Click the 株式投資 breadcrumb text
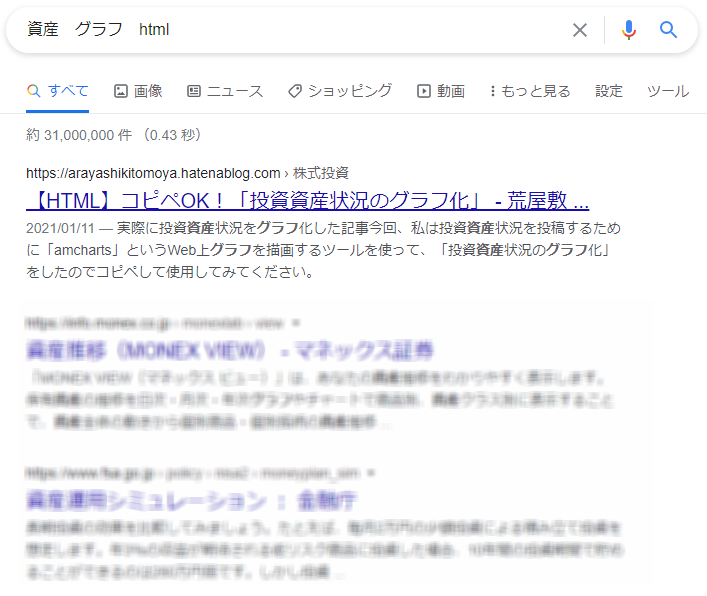 [x=321, y=173]
